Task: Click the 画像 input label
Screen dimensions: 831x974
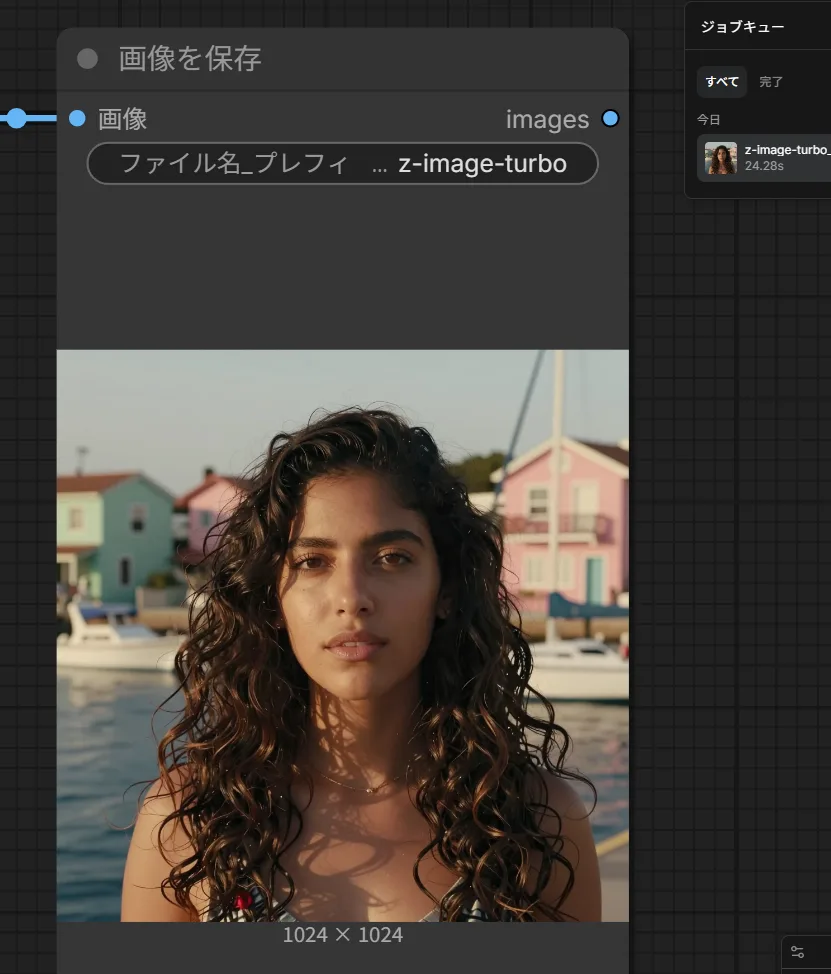Action: (x=122, y=119)
